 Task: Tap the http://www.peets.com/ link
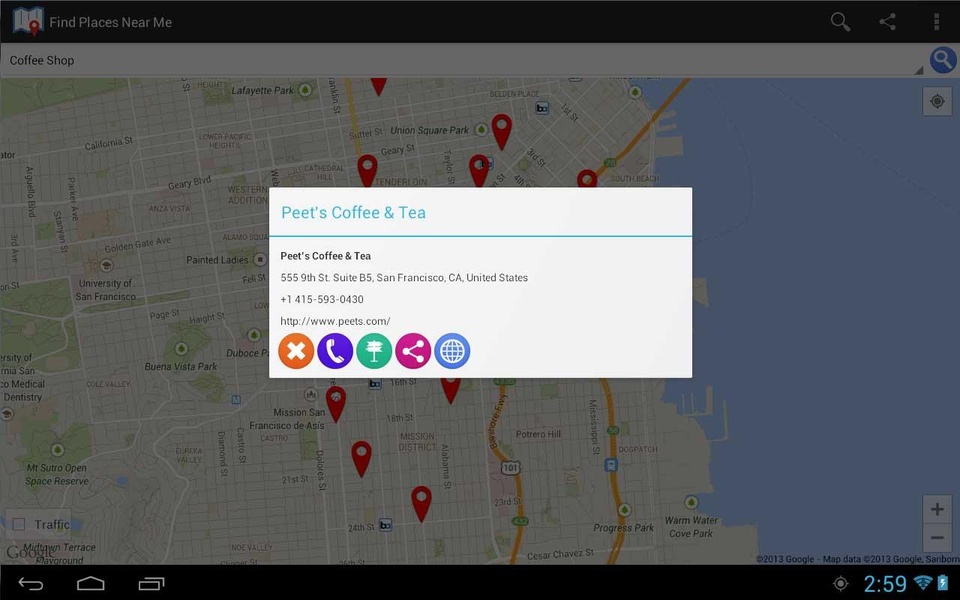pos(335,321)
